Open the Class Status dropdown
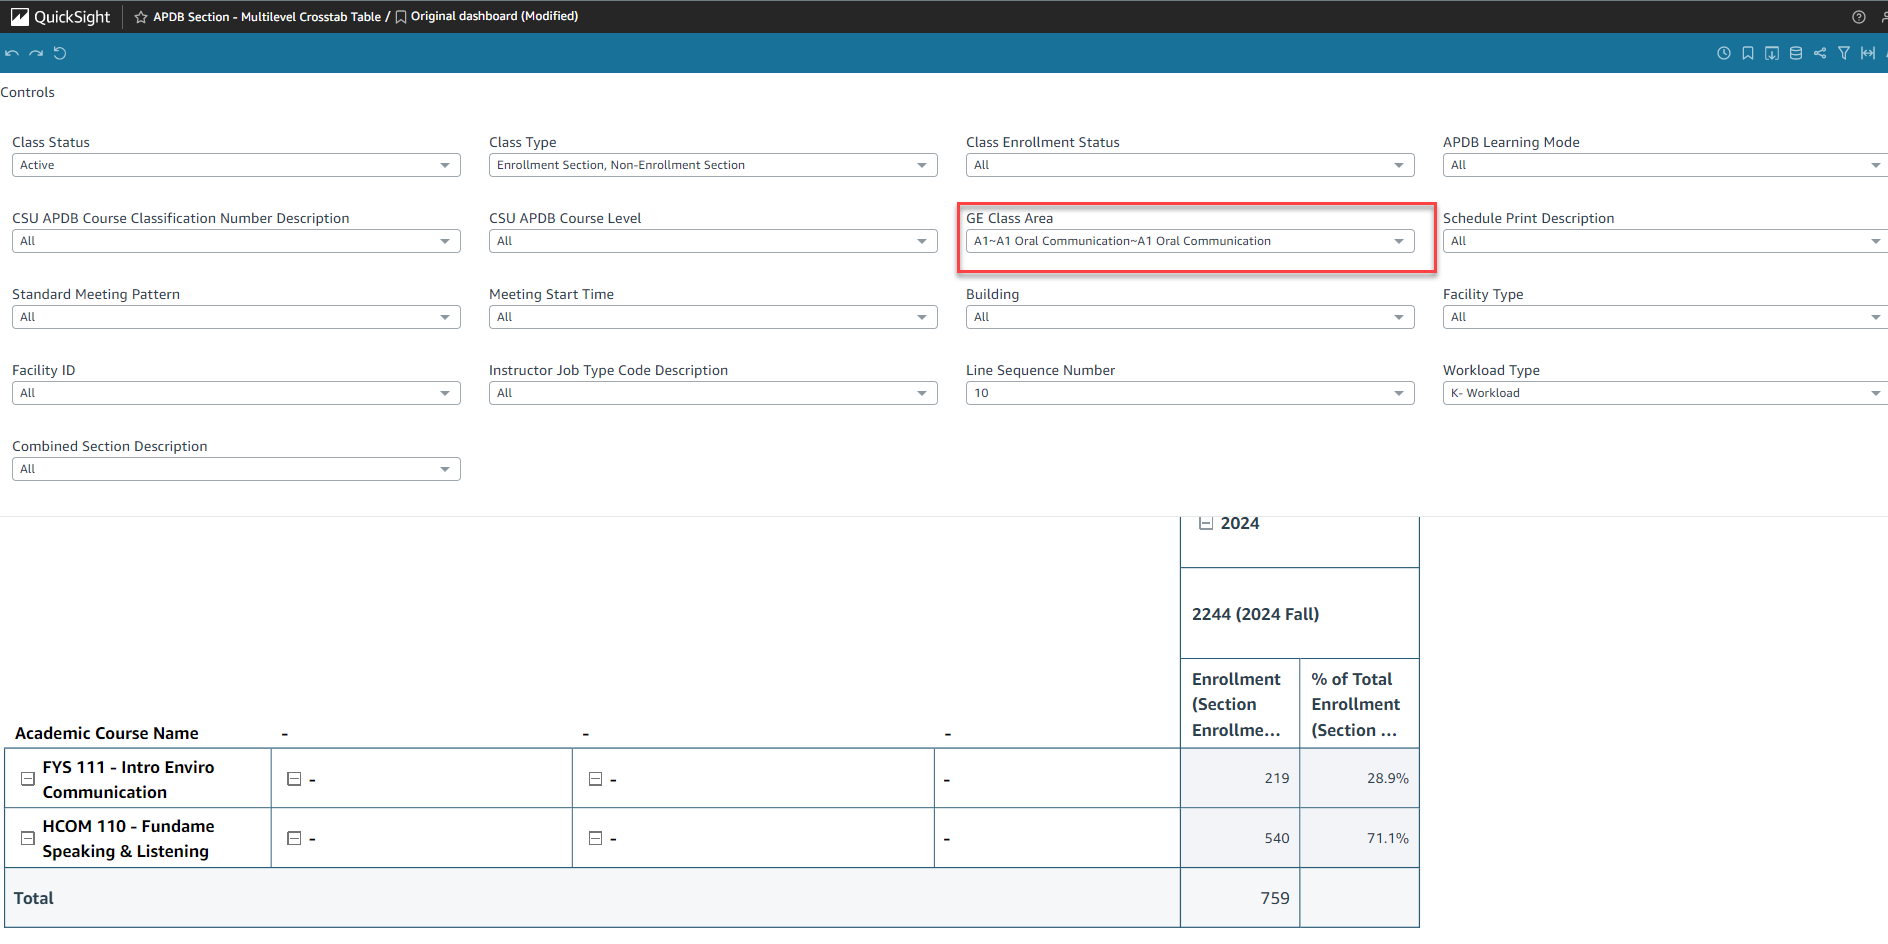 (x=236, y=165)
